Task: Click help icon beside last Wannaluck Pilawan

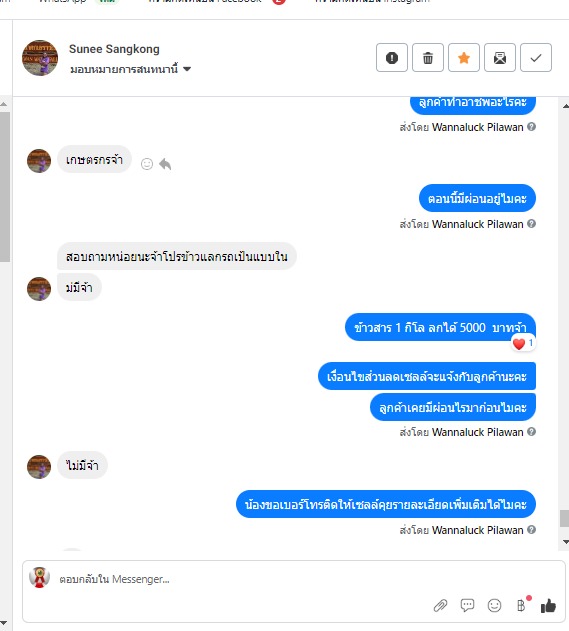Action: 531,530
